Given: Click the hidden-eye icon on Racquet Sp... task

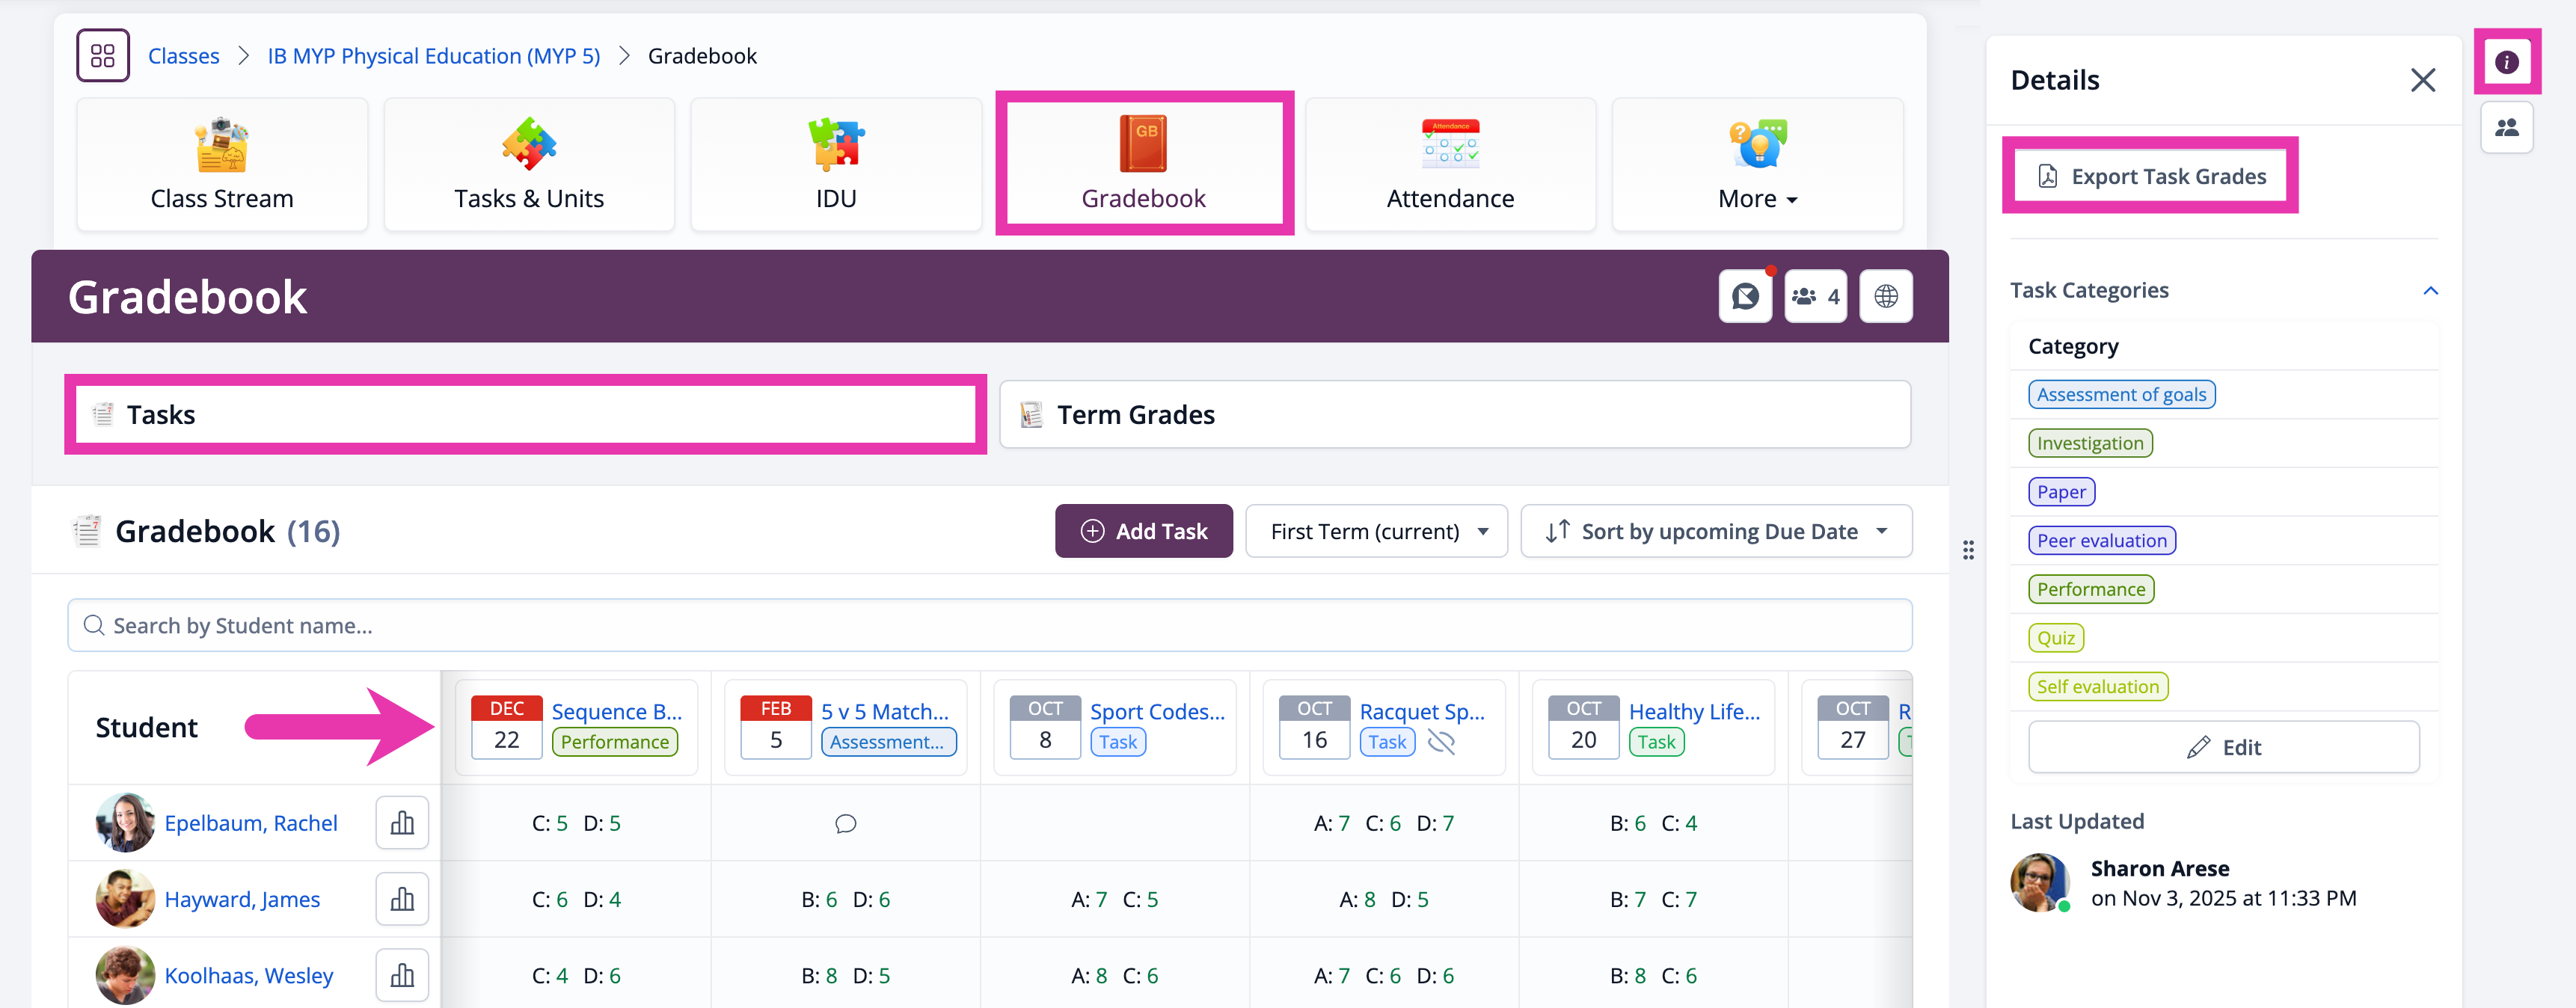Looking at the screenshot, I should (x=1441, y=742).
